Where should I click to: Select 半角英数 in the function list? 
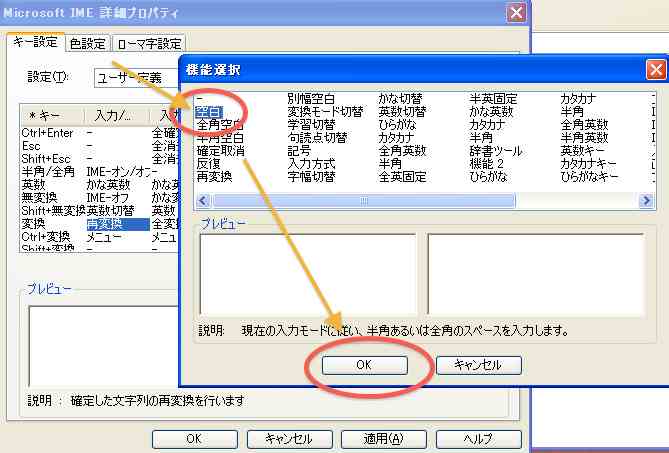click(584, 138)
